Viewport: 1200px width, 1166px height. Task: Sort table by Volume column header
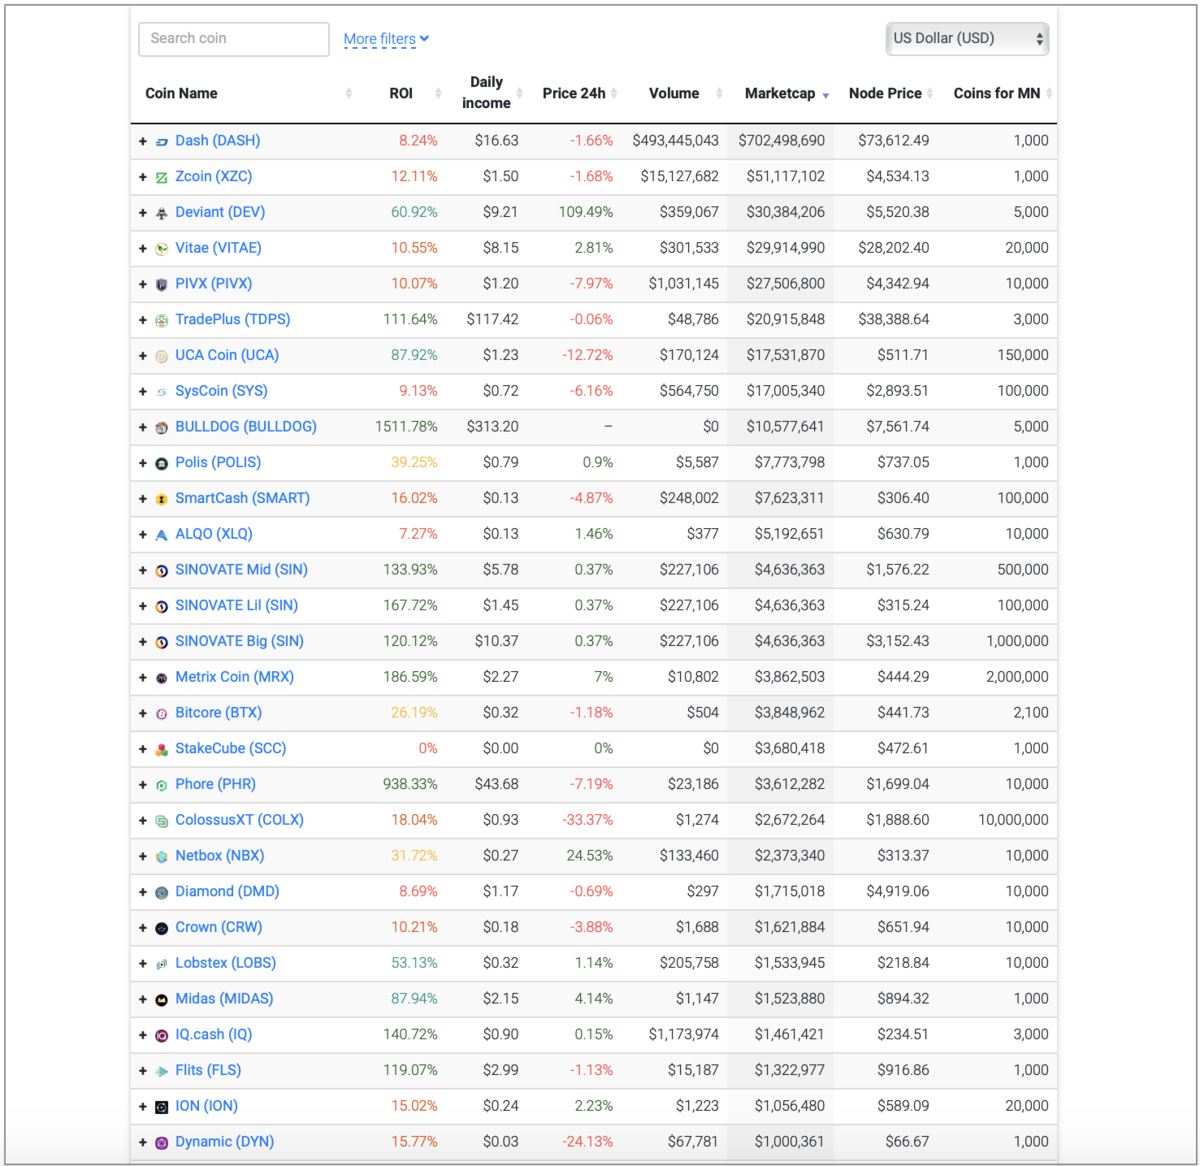coord(674,93)
